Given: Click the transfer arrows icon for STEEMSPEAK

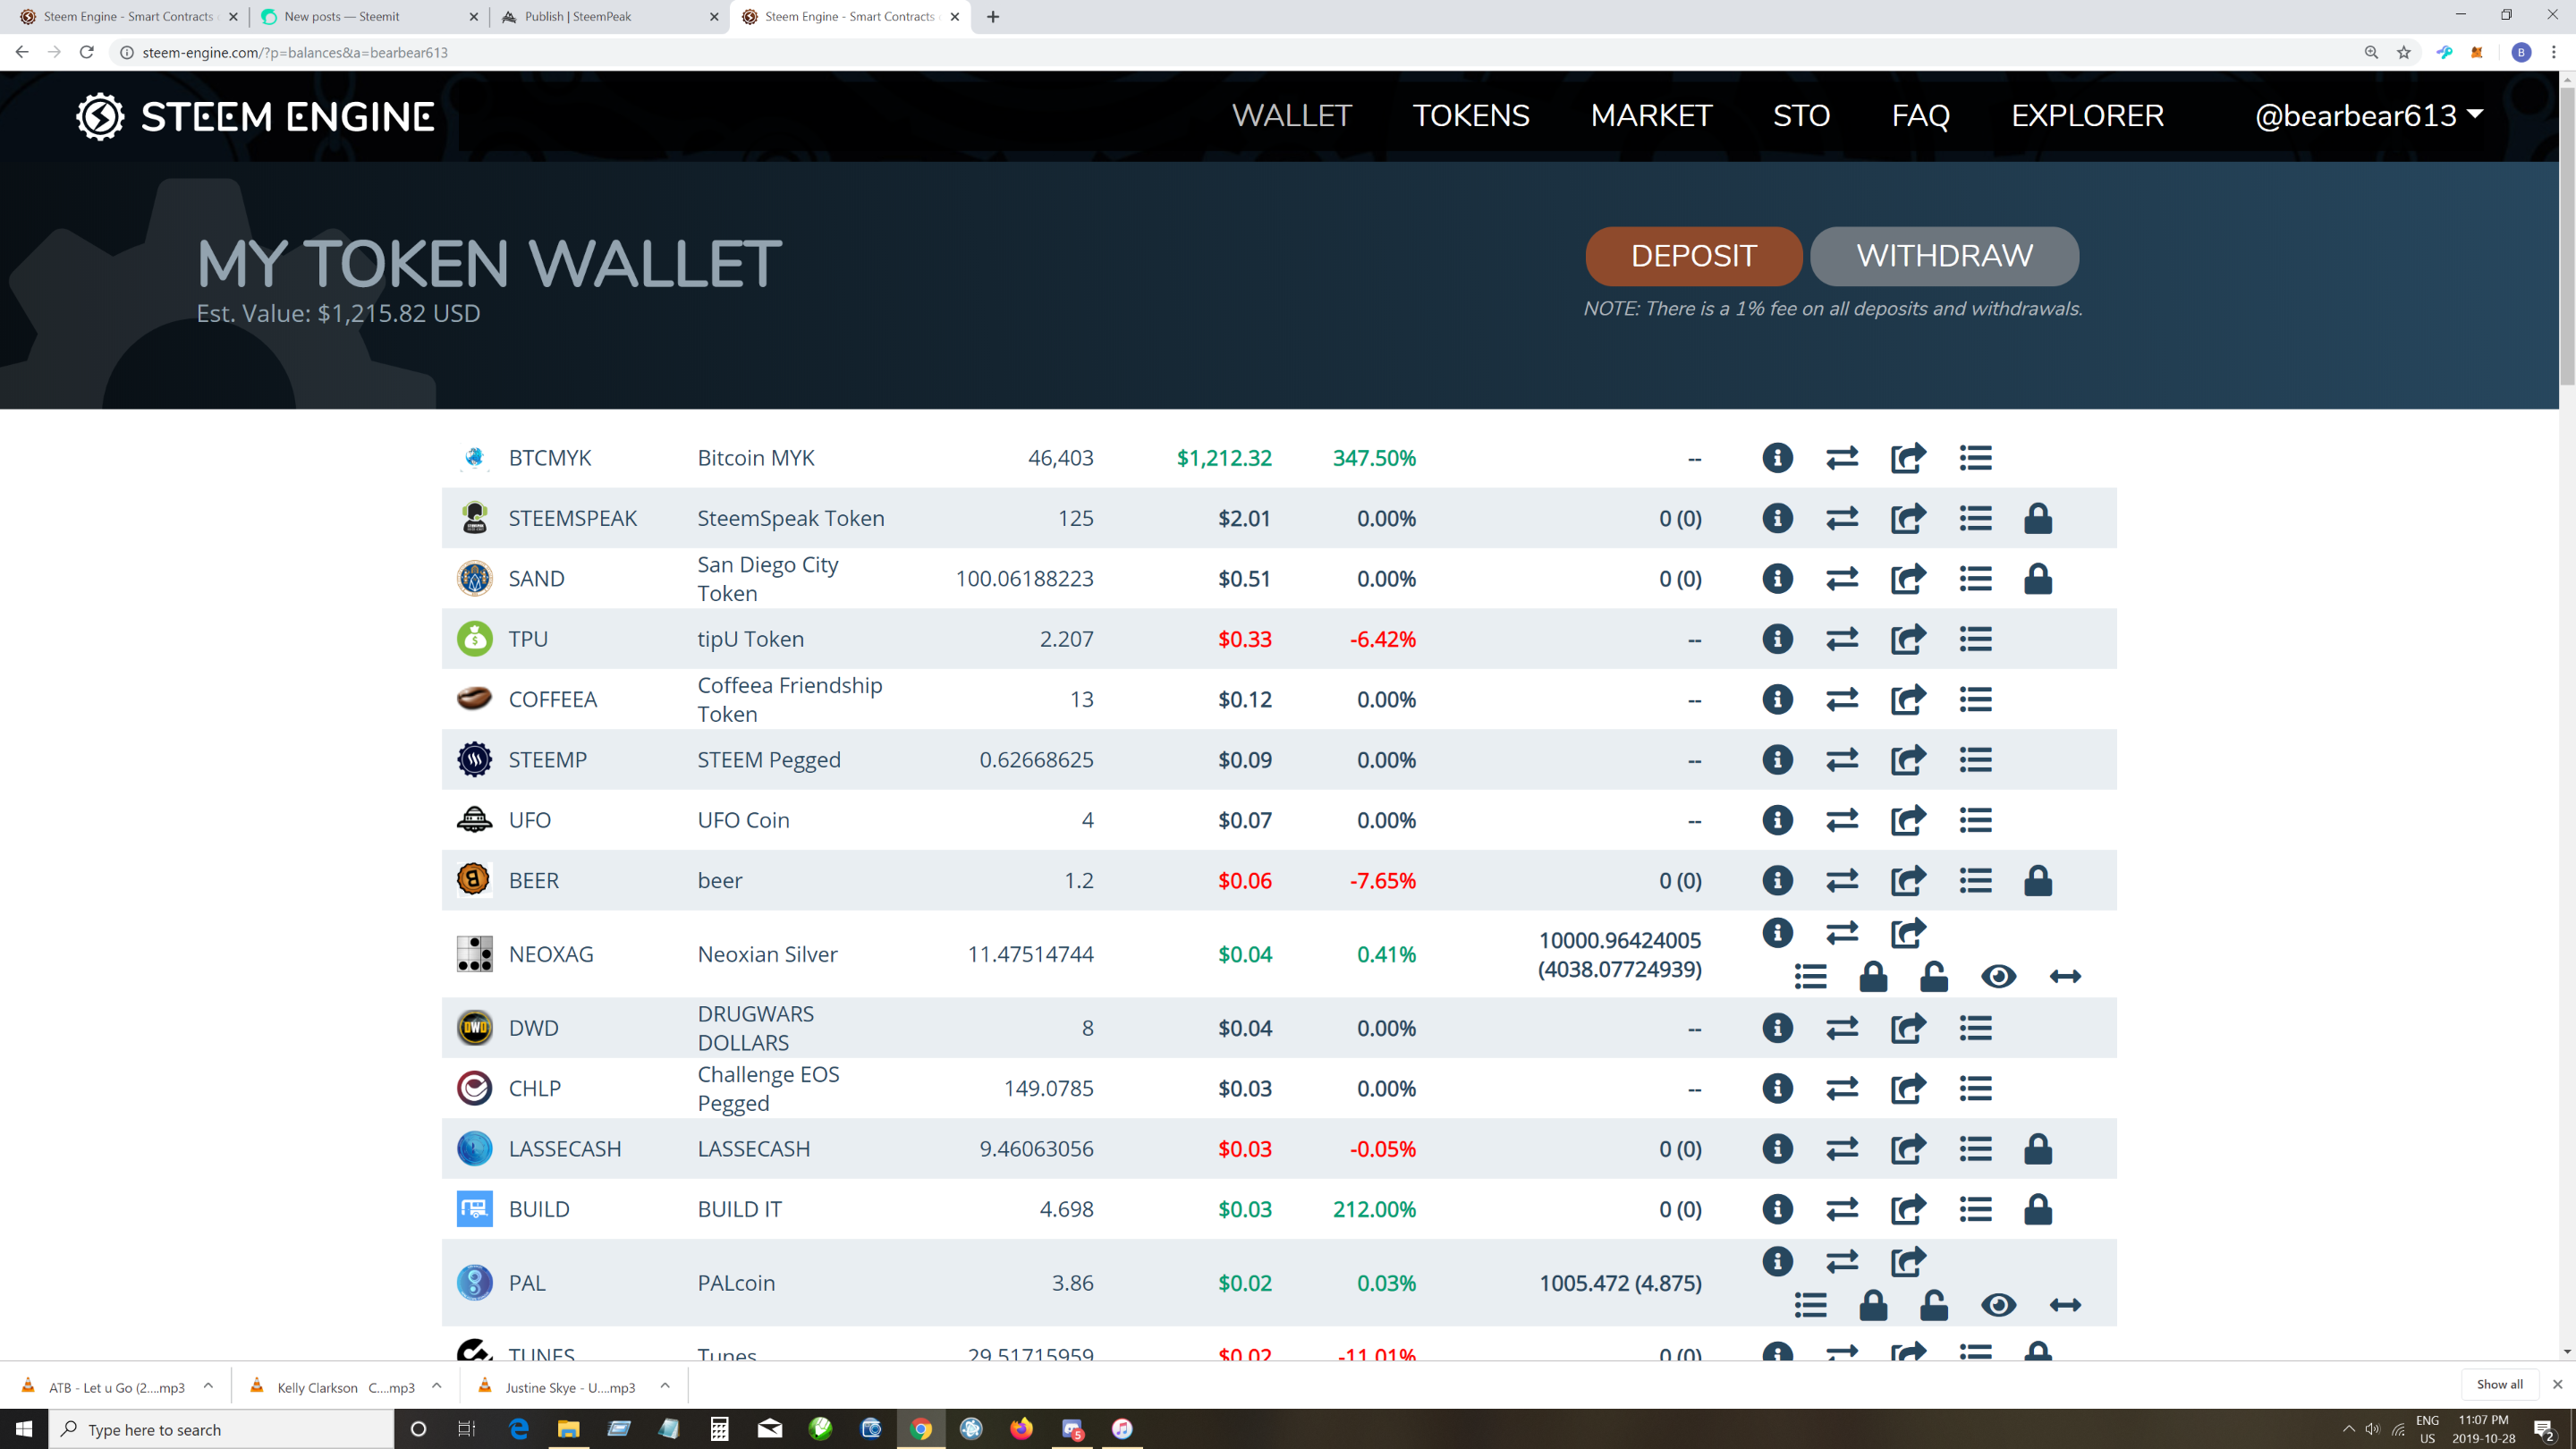Looking at the screenshot, I should coord(1841,518).
